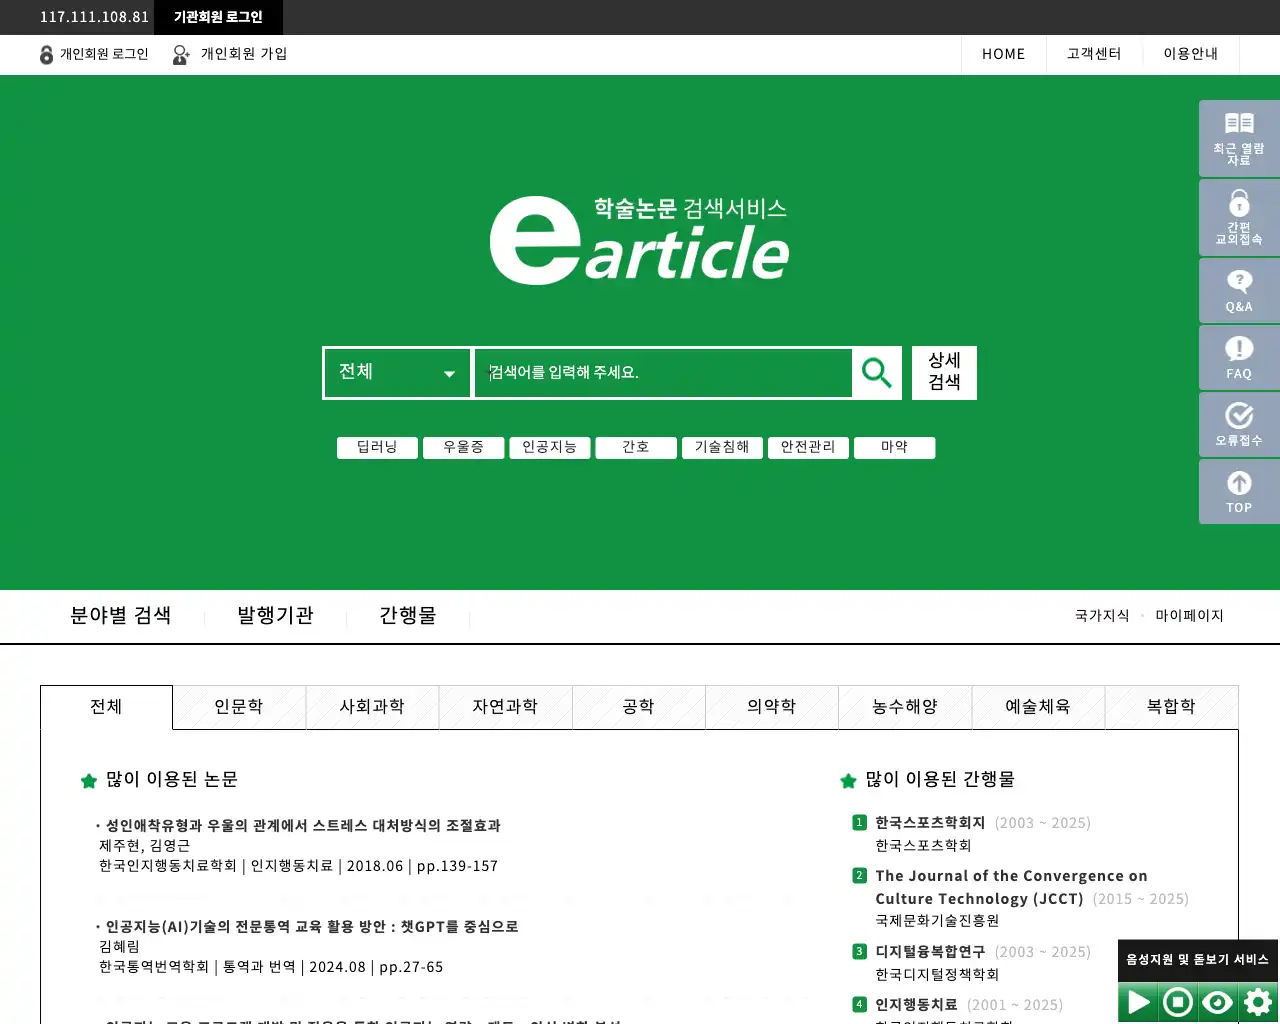The image size is (1280, 1024).
Task: Open the 고객센터 menu item
Action: pyautogui.click(x=1094, y=54)
